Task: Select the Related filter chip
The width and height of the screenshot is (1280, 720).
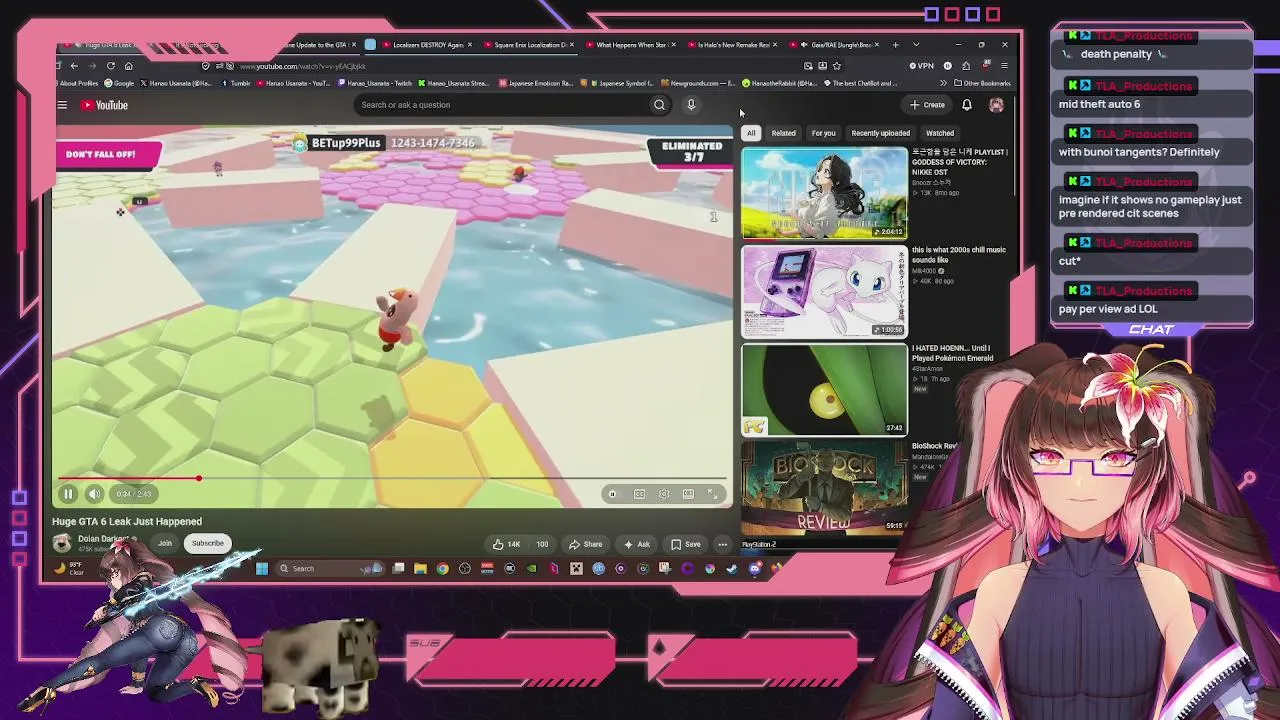Action: click(784, 133)
